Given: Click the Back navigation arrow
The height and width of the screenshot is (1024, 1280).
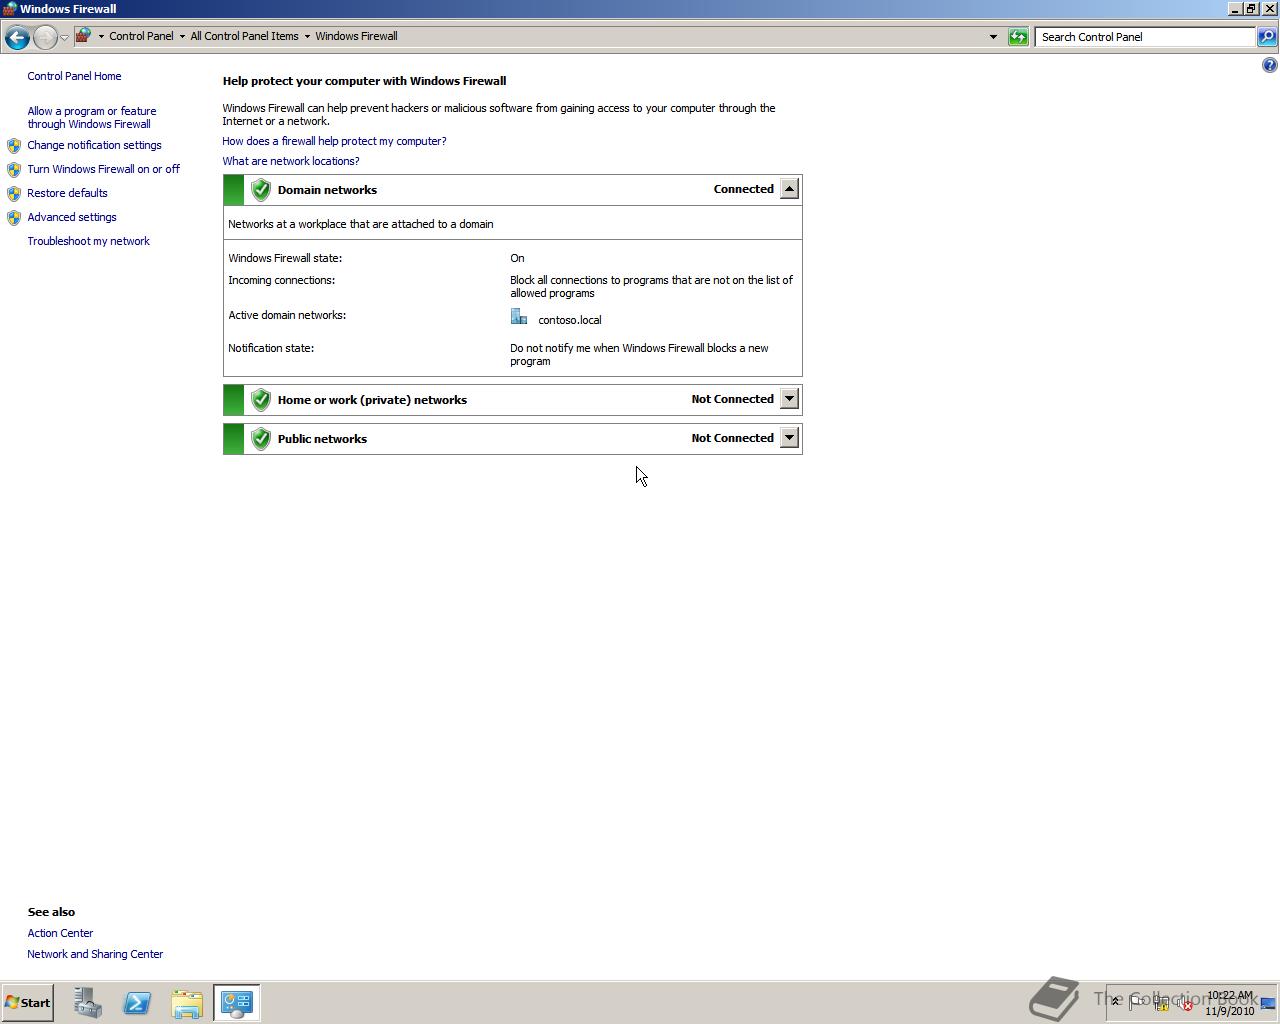Looking at the screenshot, I should pyautogui.click(x=16, y=37).
